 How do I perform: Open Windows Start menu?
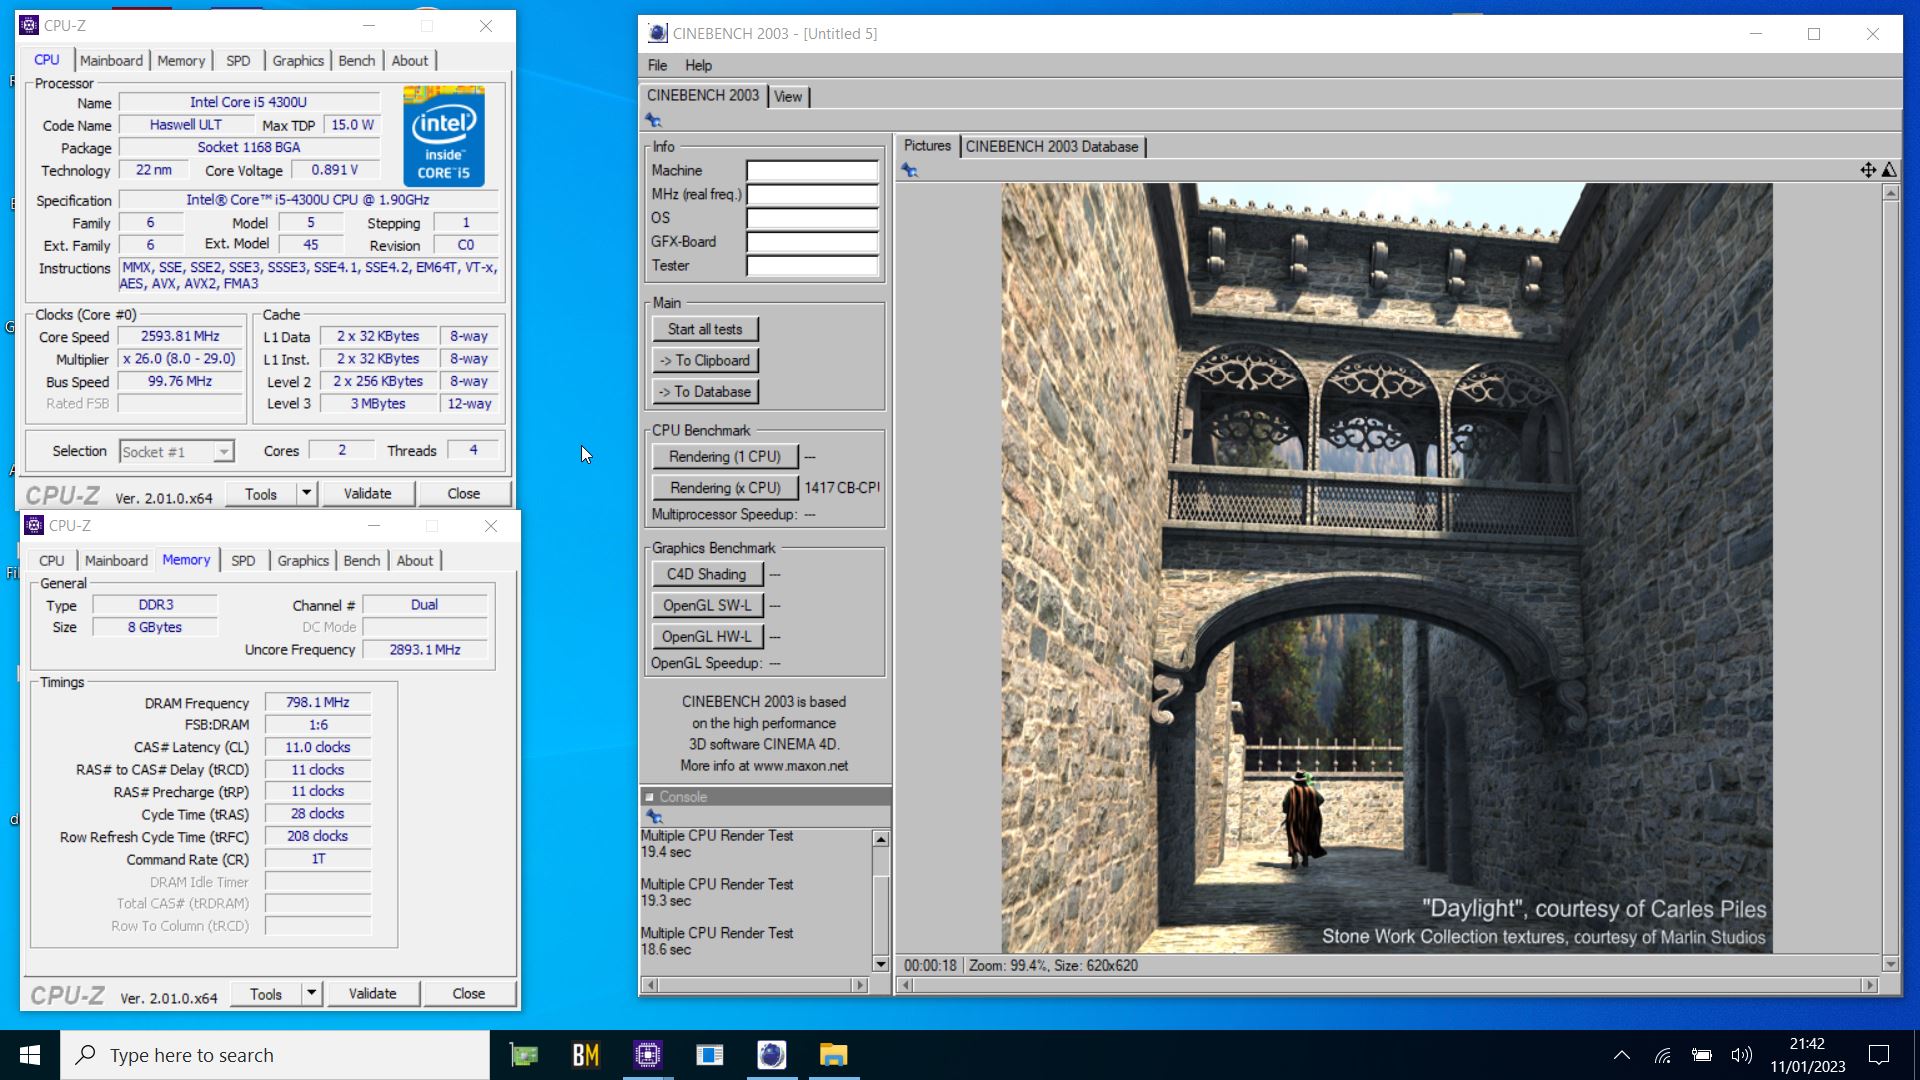pyautogui.click(x=30, y=1055)
